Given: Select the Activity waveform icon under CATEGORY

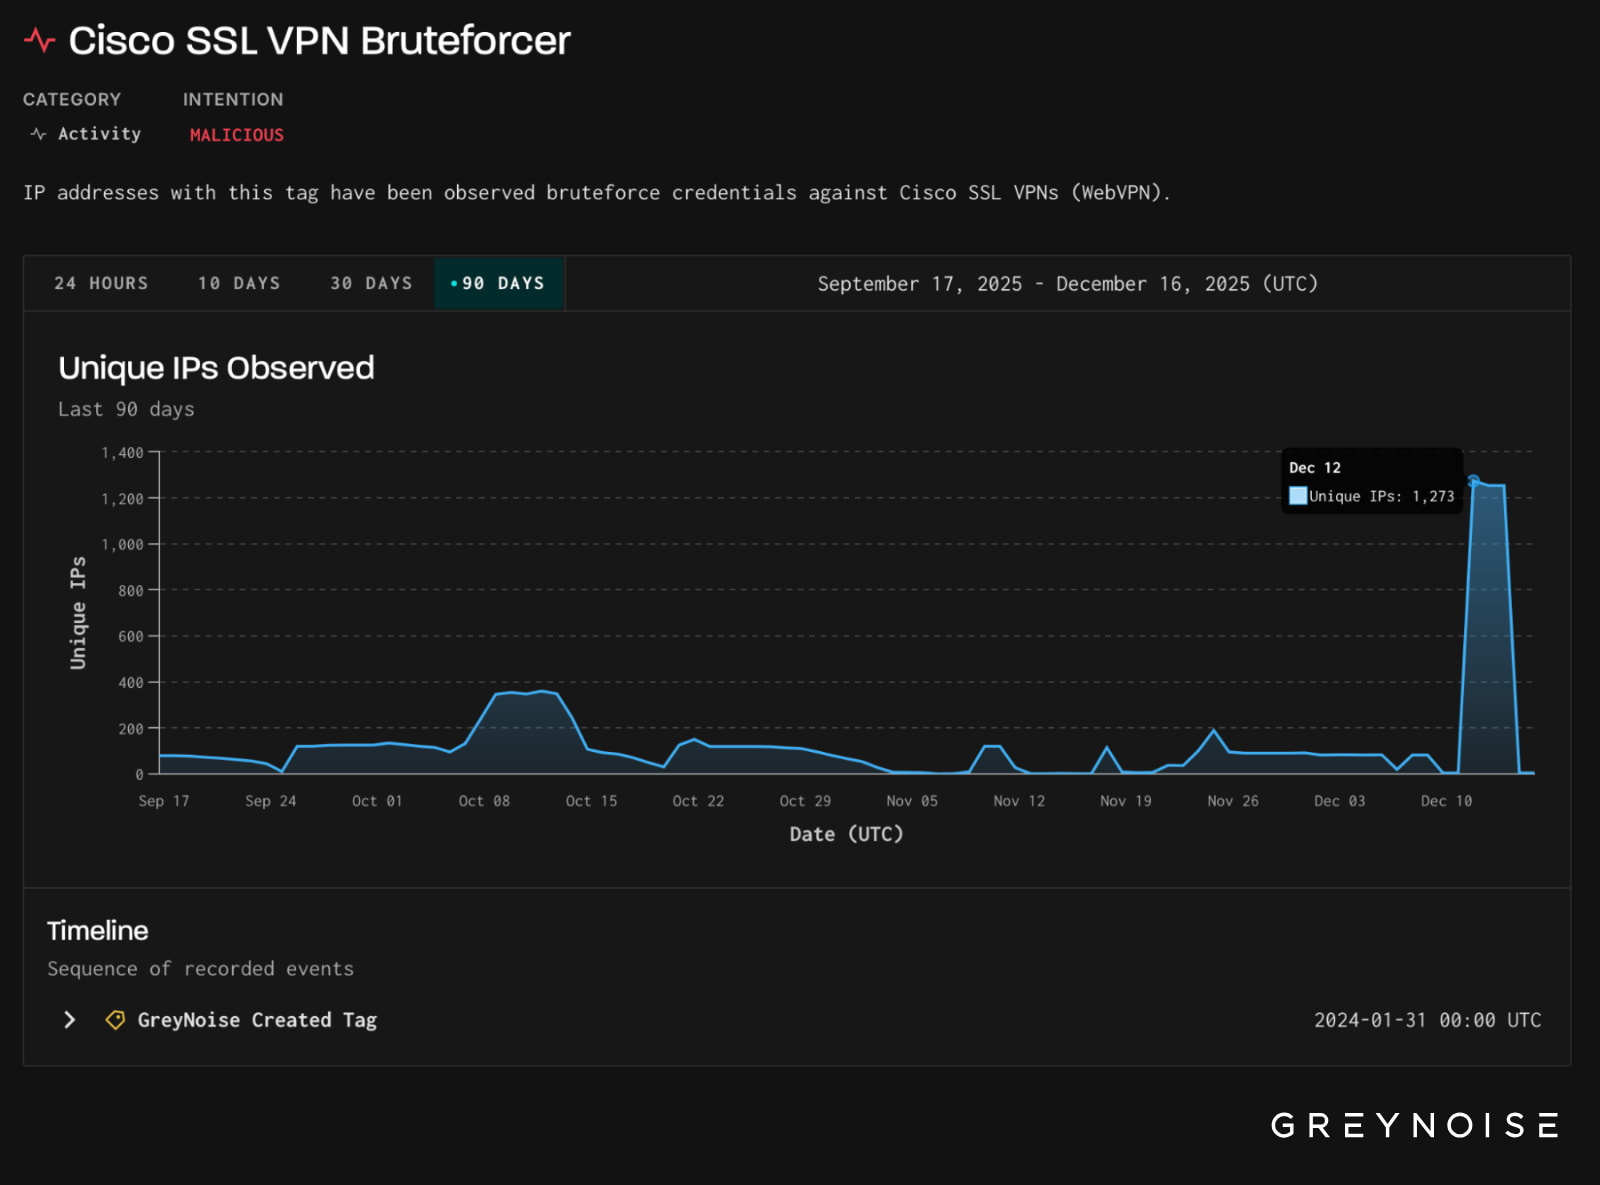Looking at the screenshot, I should point(37,133).
